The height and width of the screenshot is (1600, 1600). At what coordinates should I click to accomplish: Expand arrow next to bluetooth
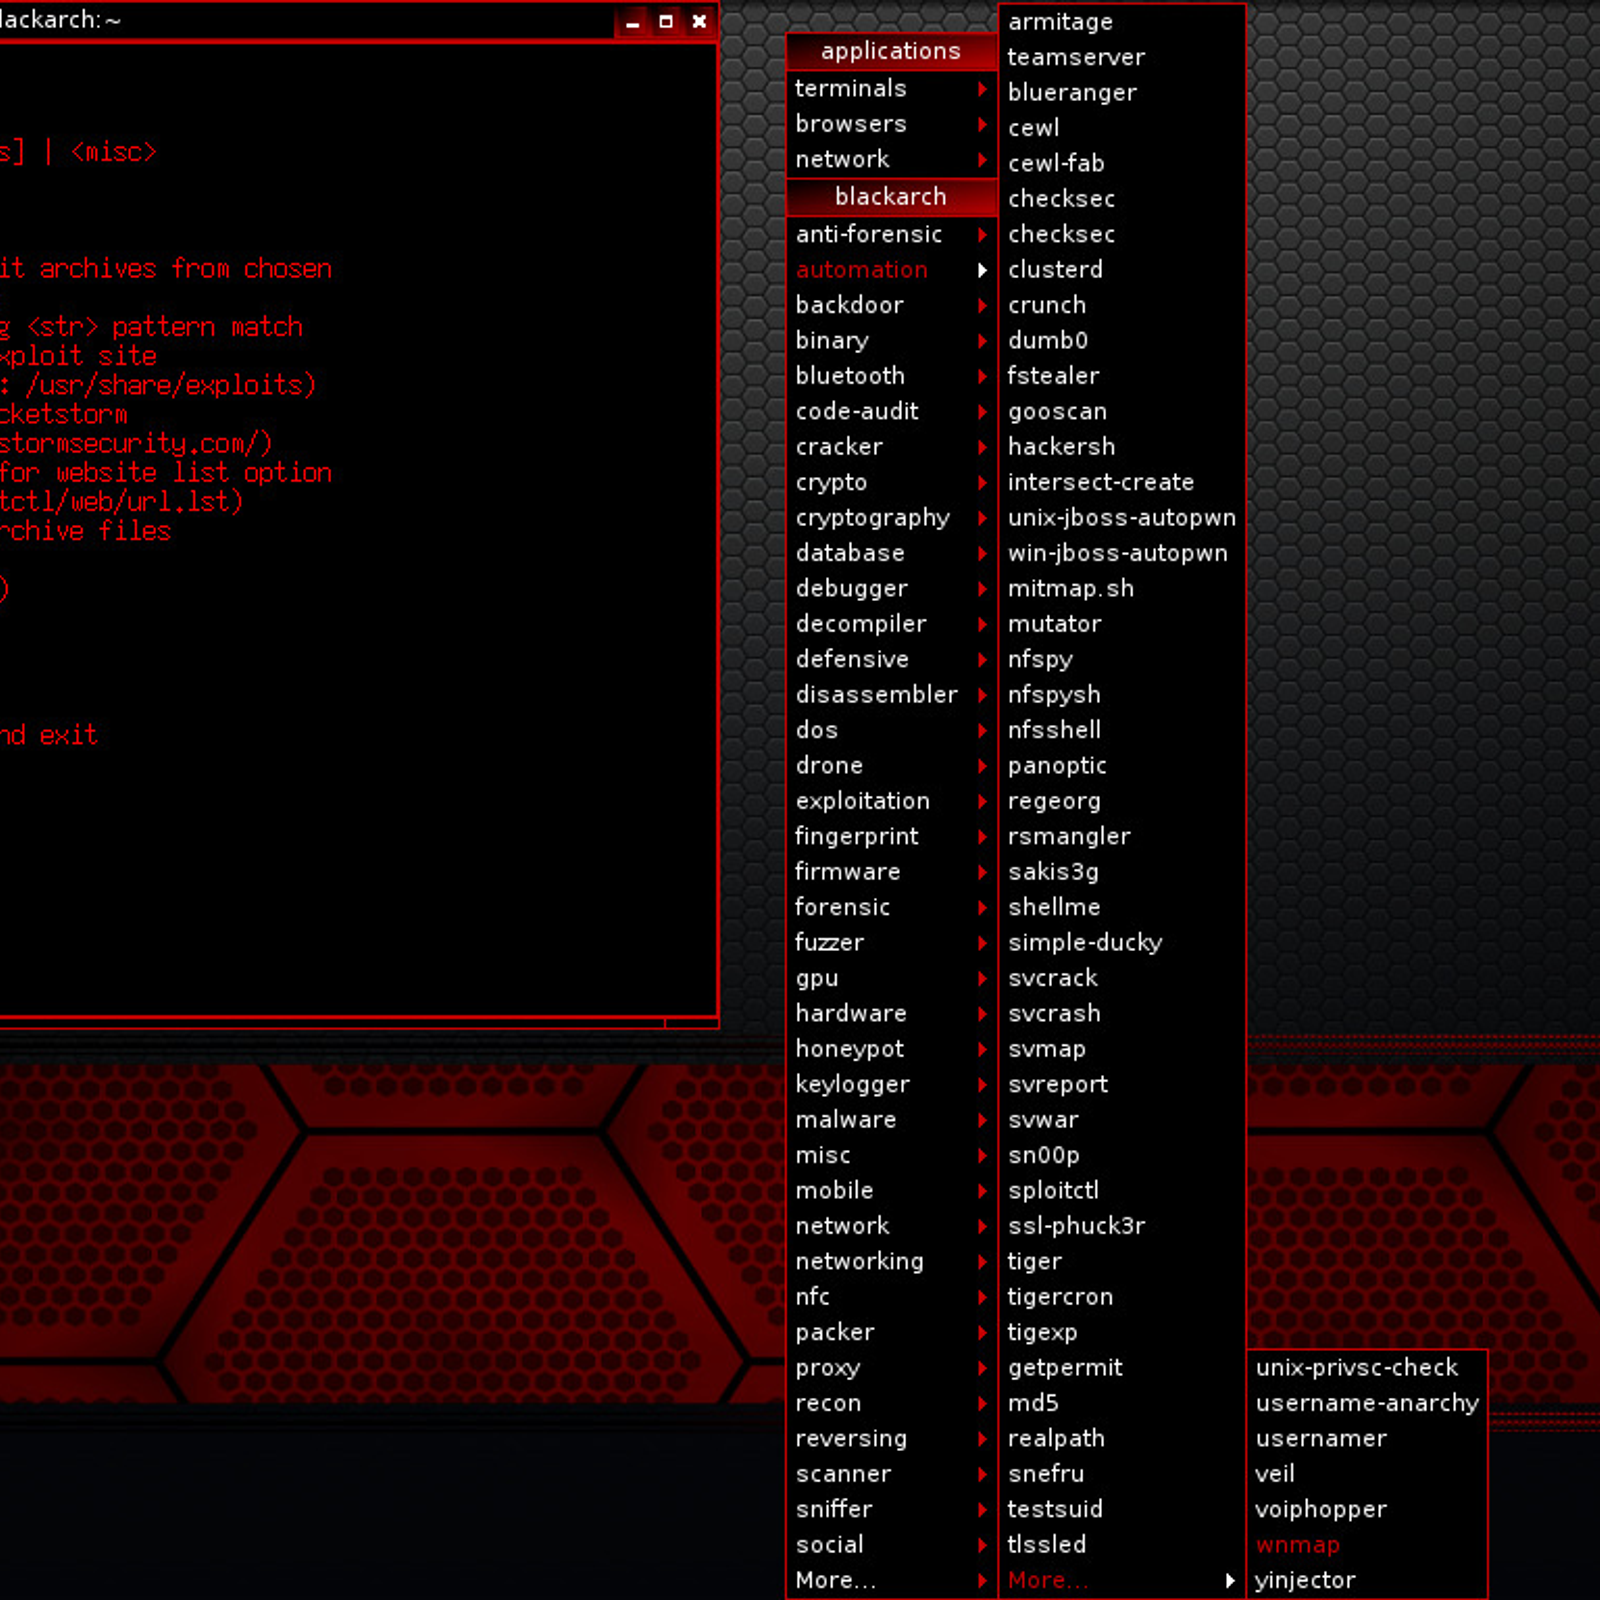[982, 376]
